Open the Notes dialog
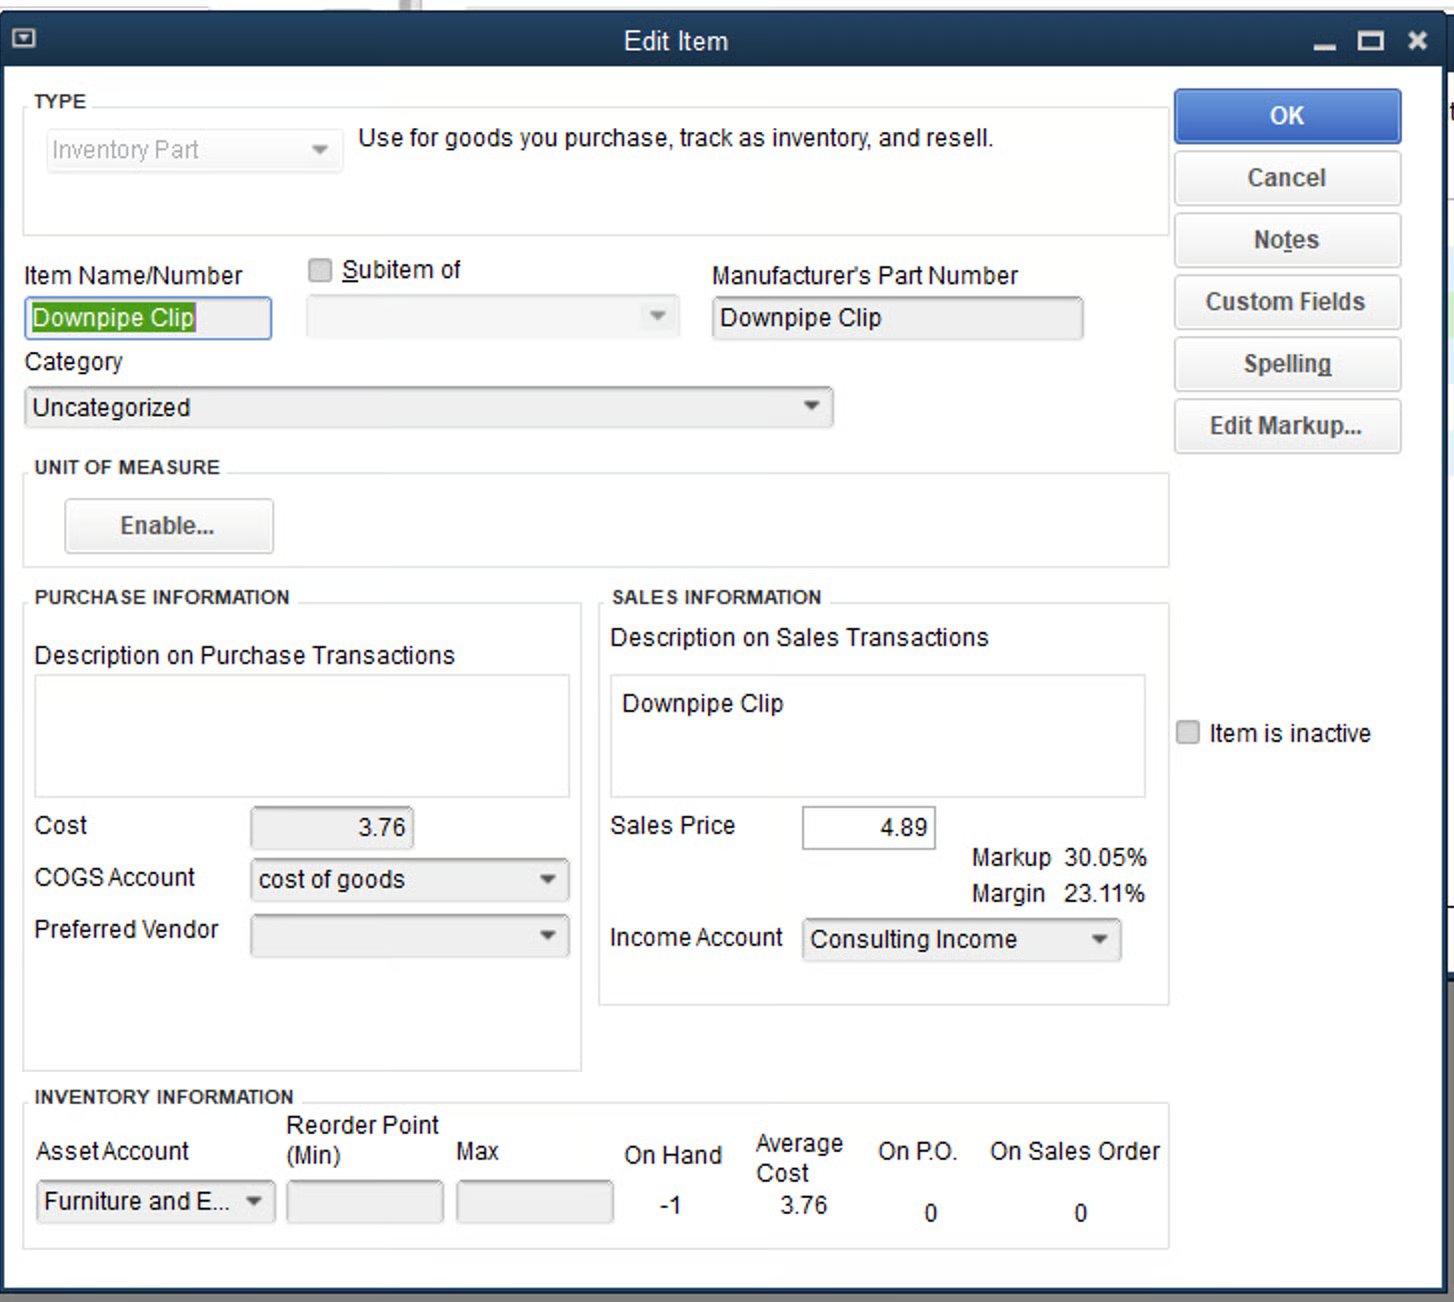Screen dimensions: 1454x1302 point(1287,240)
